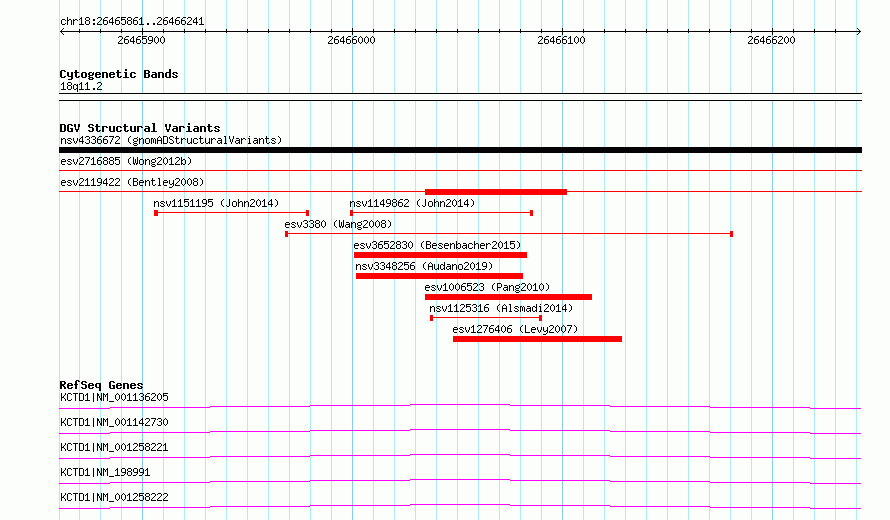Open nsv1125316 (Alsmadi2014) label

point(501,308)
